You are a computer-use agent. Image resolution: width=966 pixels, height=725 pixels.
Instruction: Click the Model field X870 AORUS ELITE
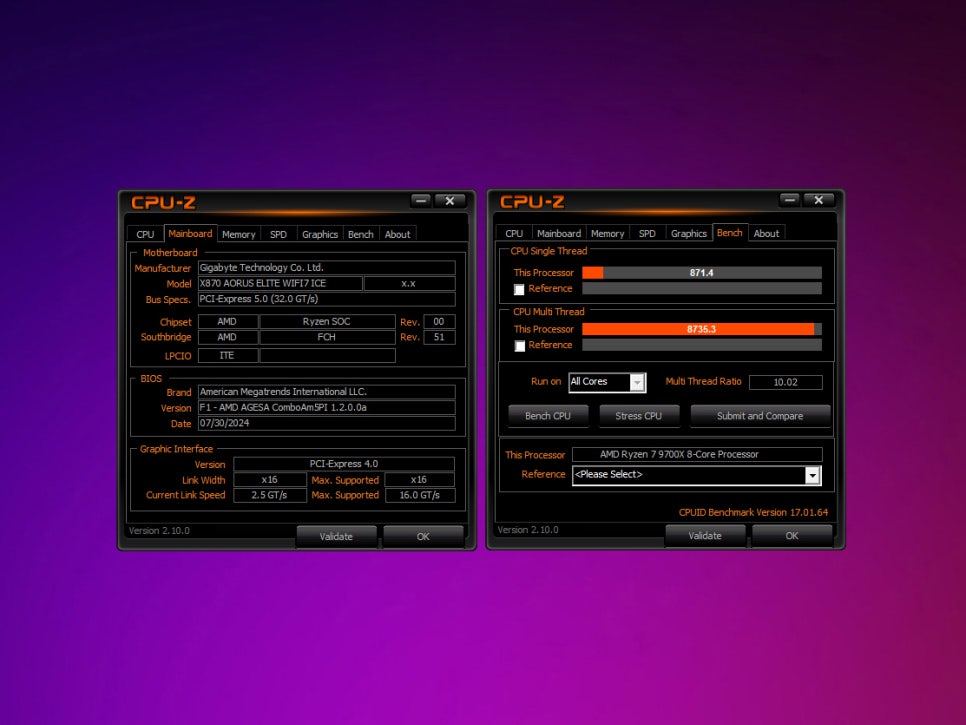(280, 283)
